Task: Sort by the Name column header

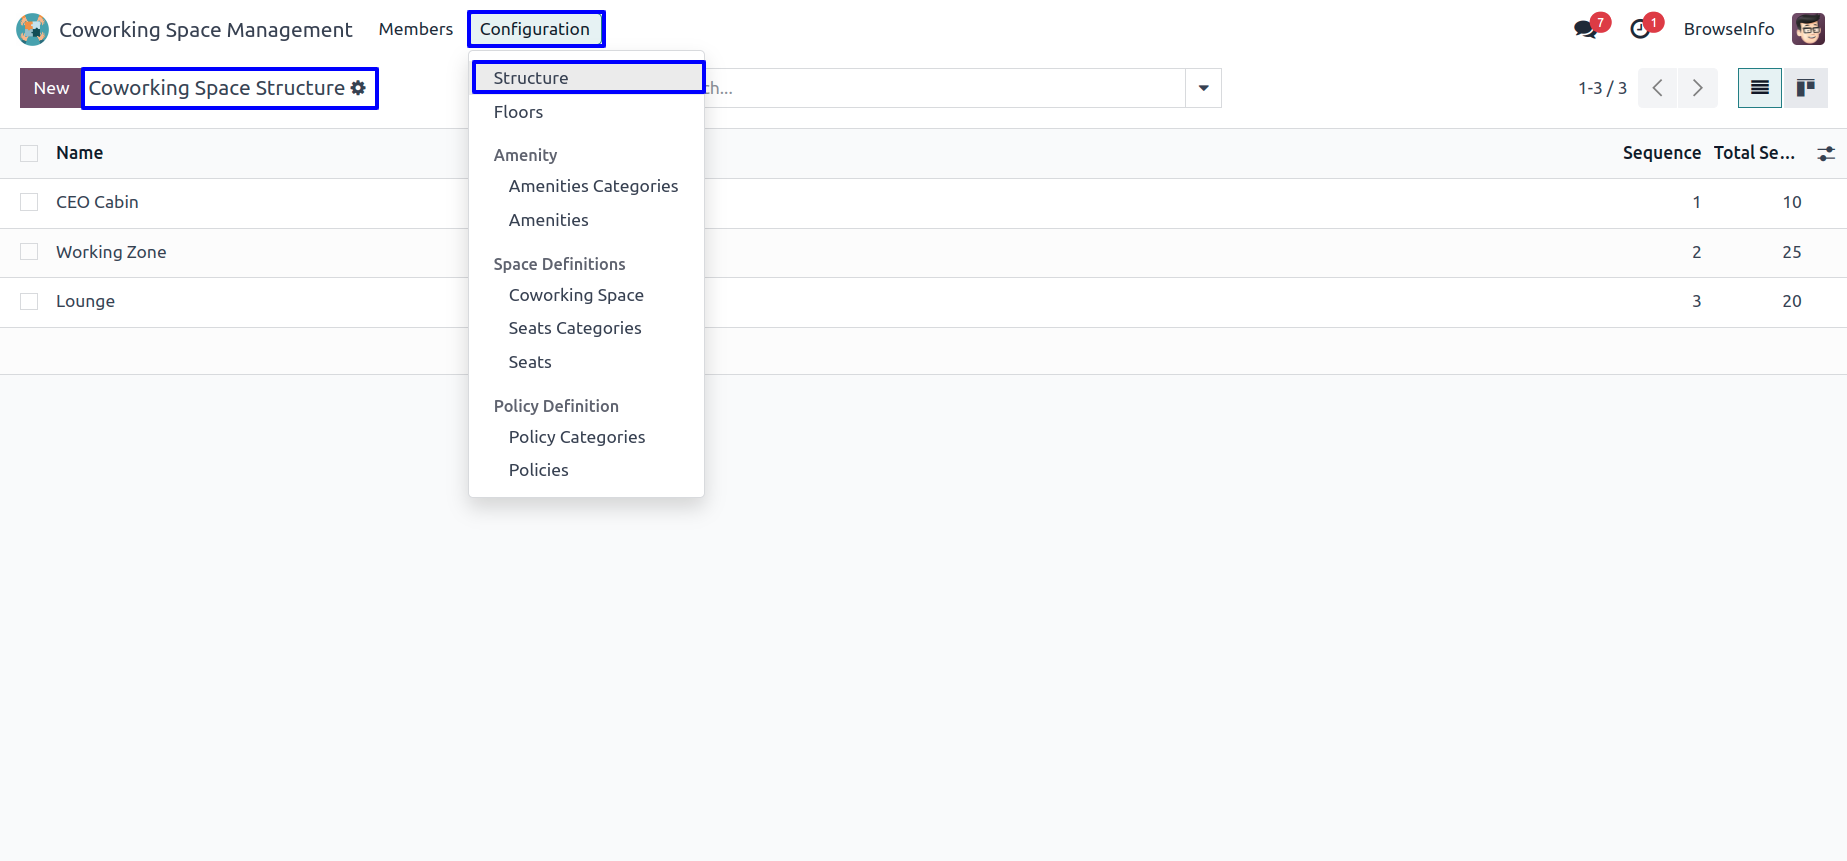Action: click(80, 153)
